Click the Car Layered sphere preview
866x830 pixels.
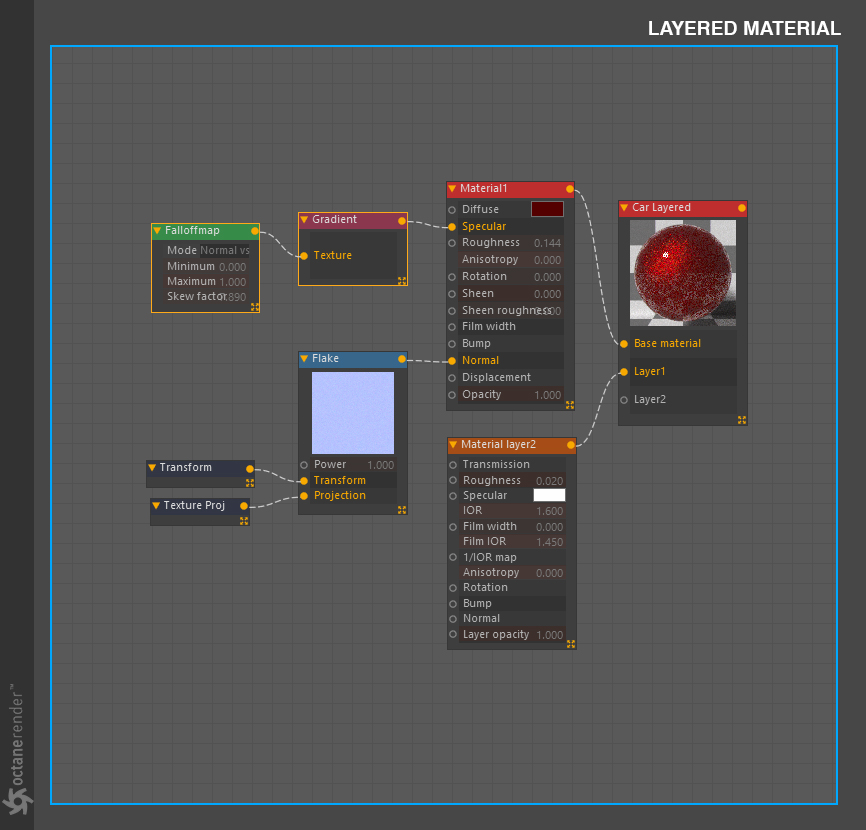click(x=683, y=273)
